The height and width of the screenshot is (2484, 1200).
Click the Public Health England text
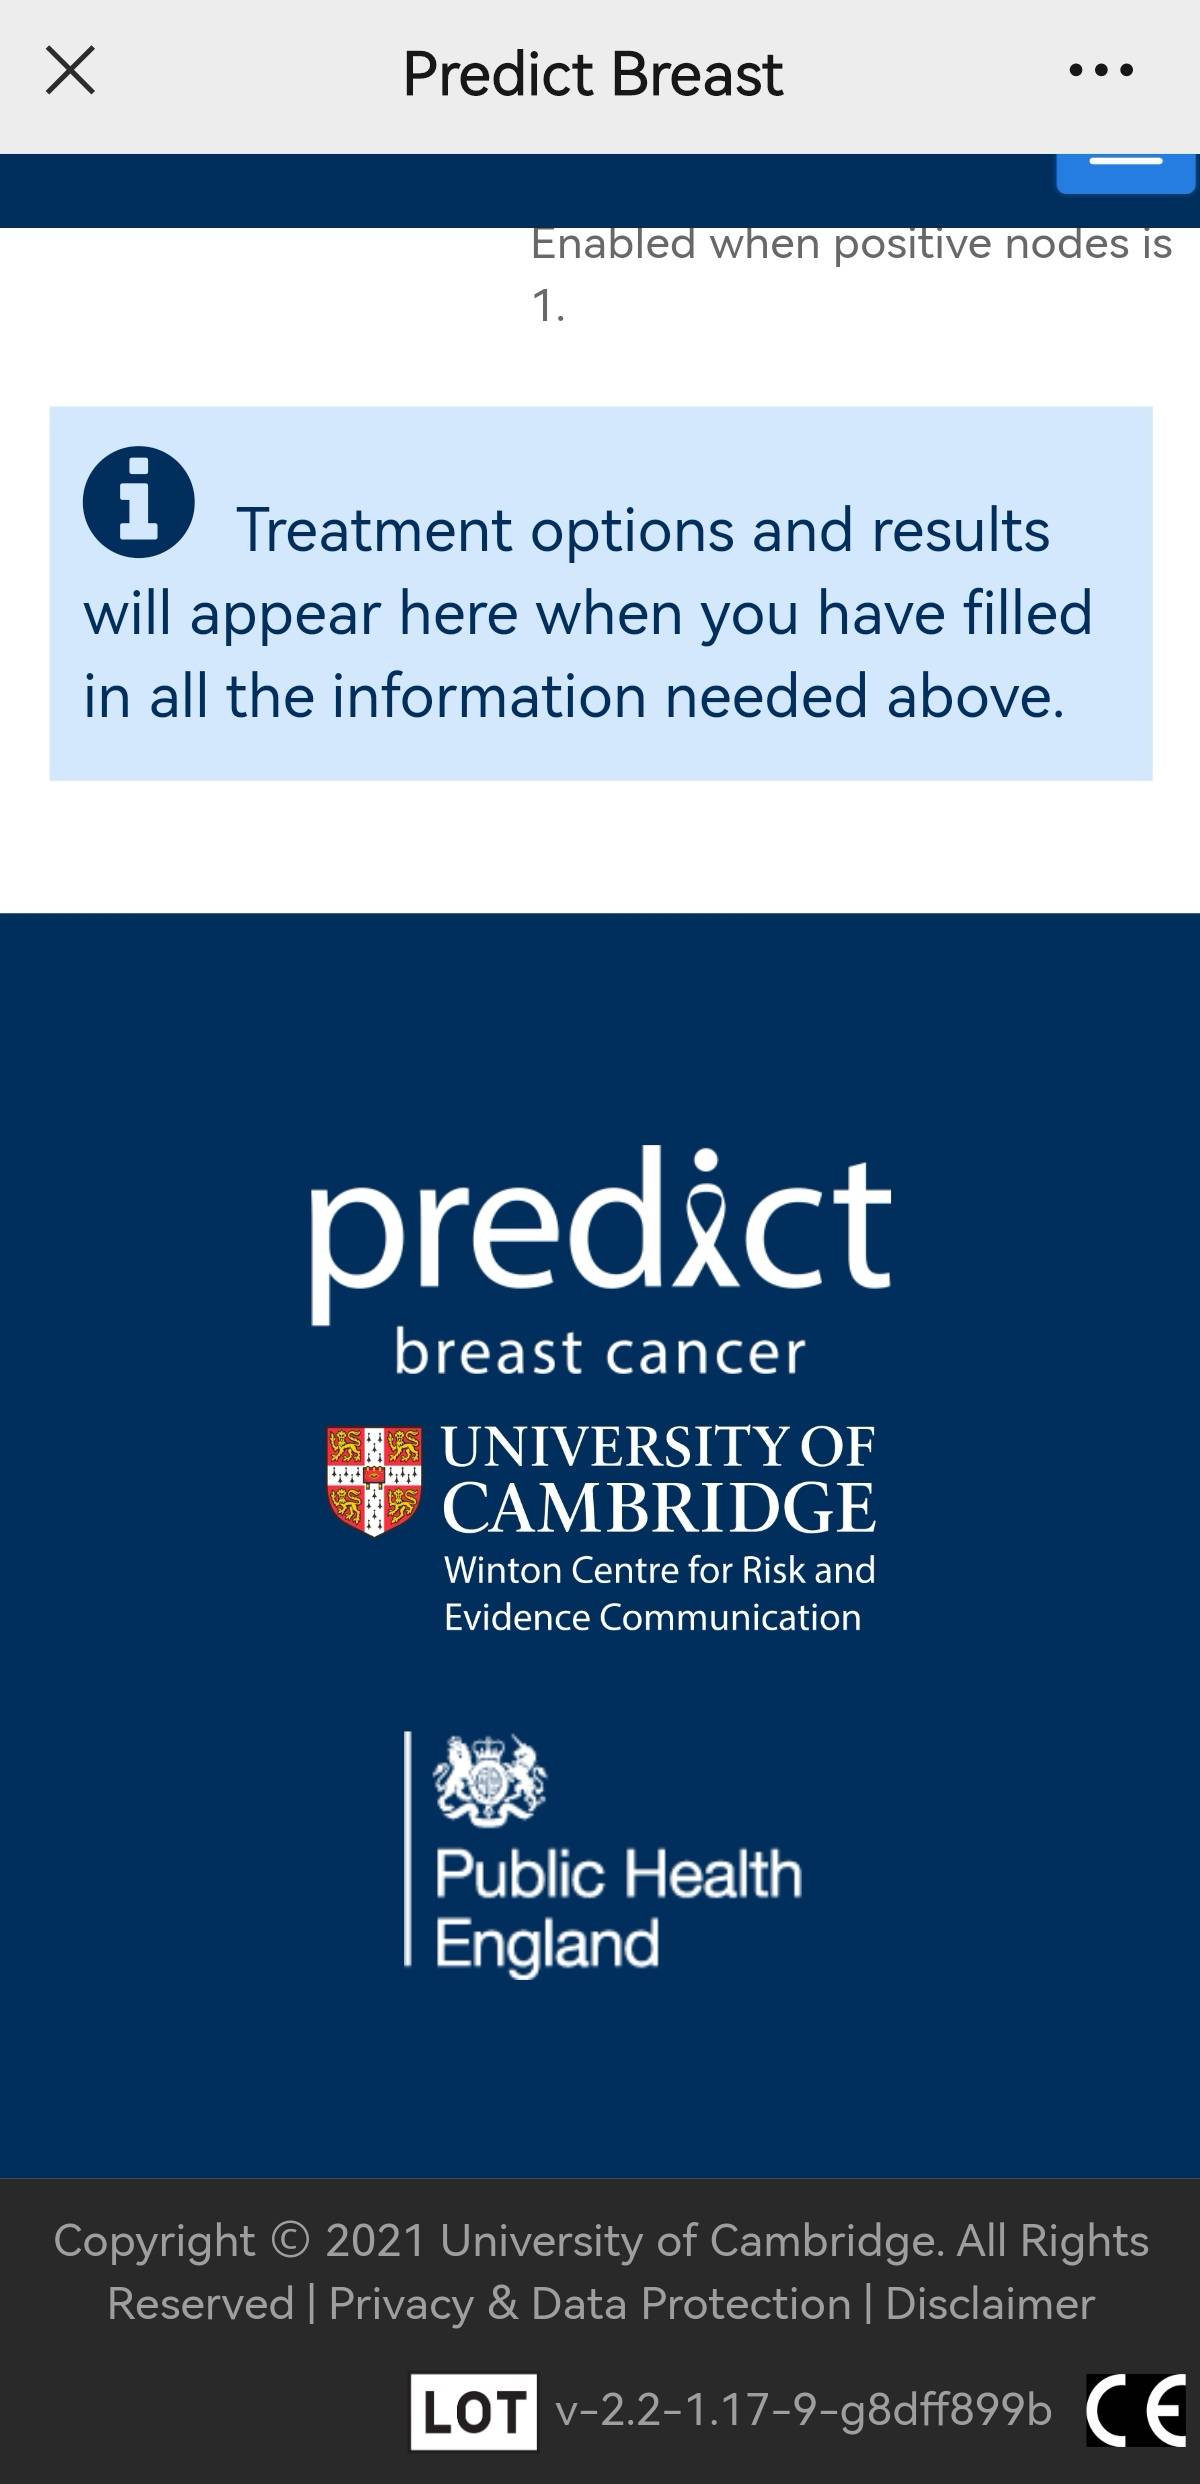[x=618, y=1907]
